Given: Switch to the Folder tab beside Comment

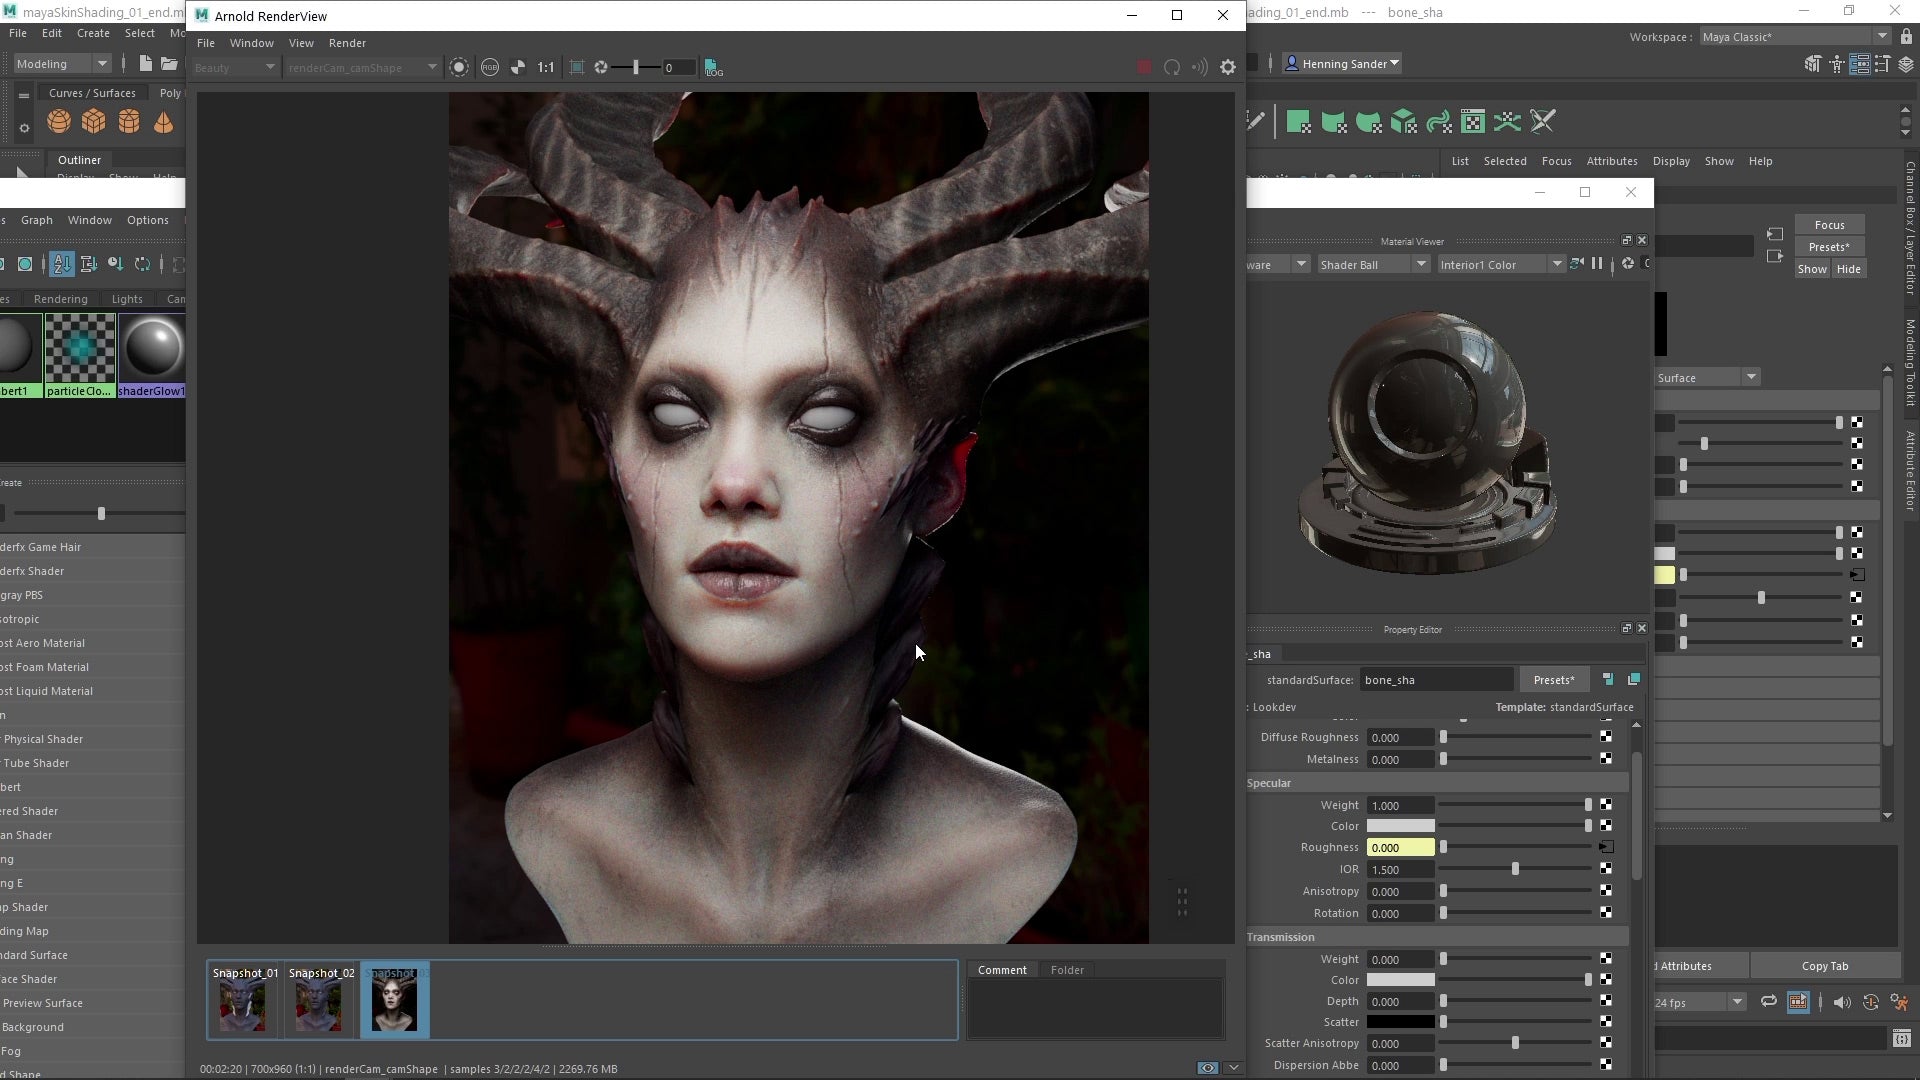Looking at the screenshot, I should coord(1067,970).
